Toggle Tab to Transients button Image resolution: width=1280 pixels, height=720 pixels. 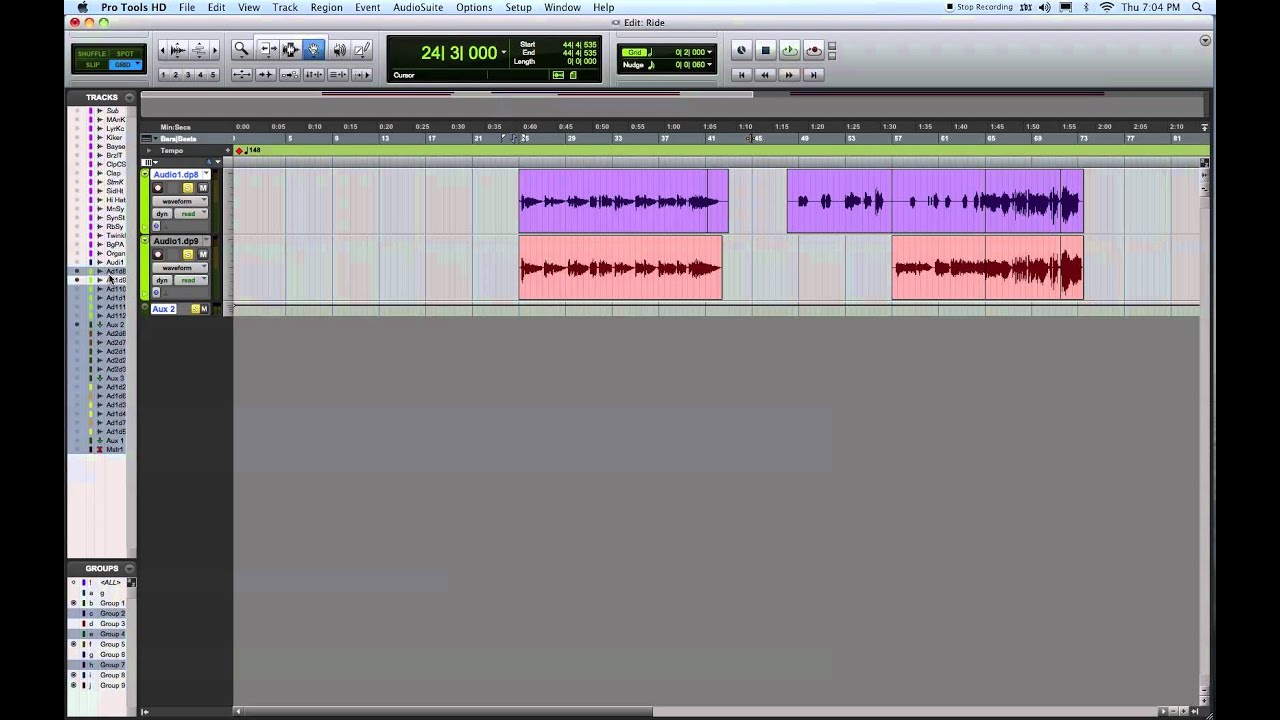pyautogui.click(x=266, y=75)
